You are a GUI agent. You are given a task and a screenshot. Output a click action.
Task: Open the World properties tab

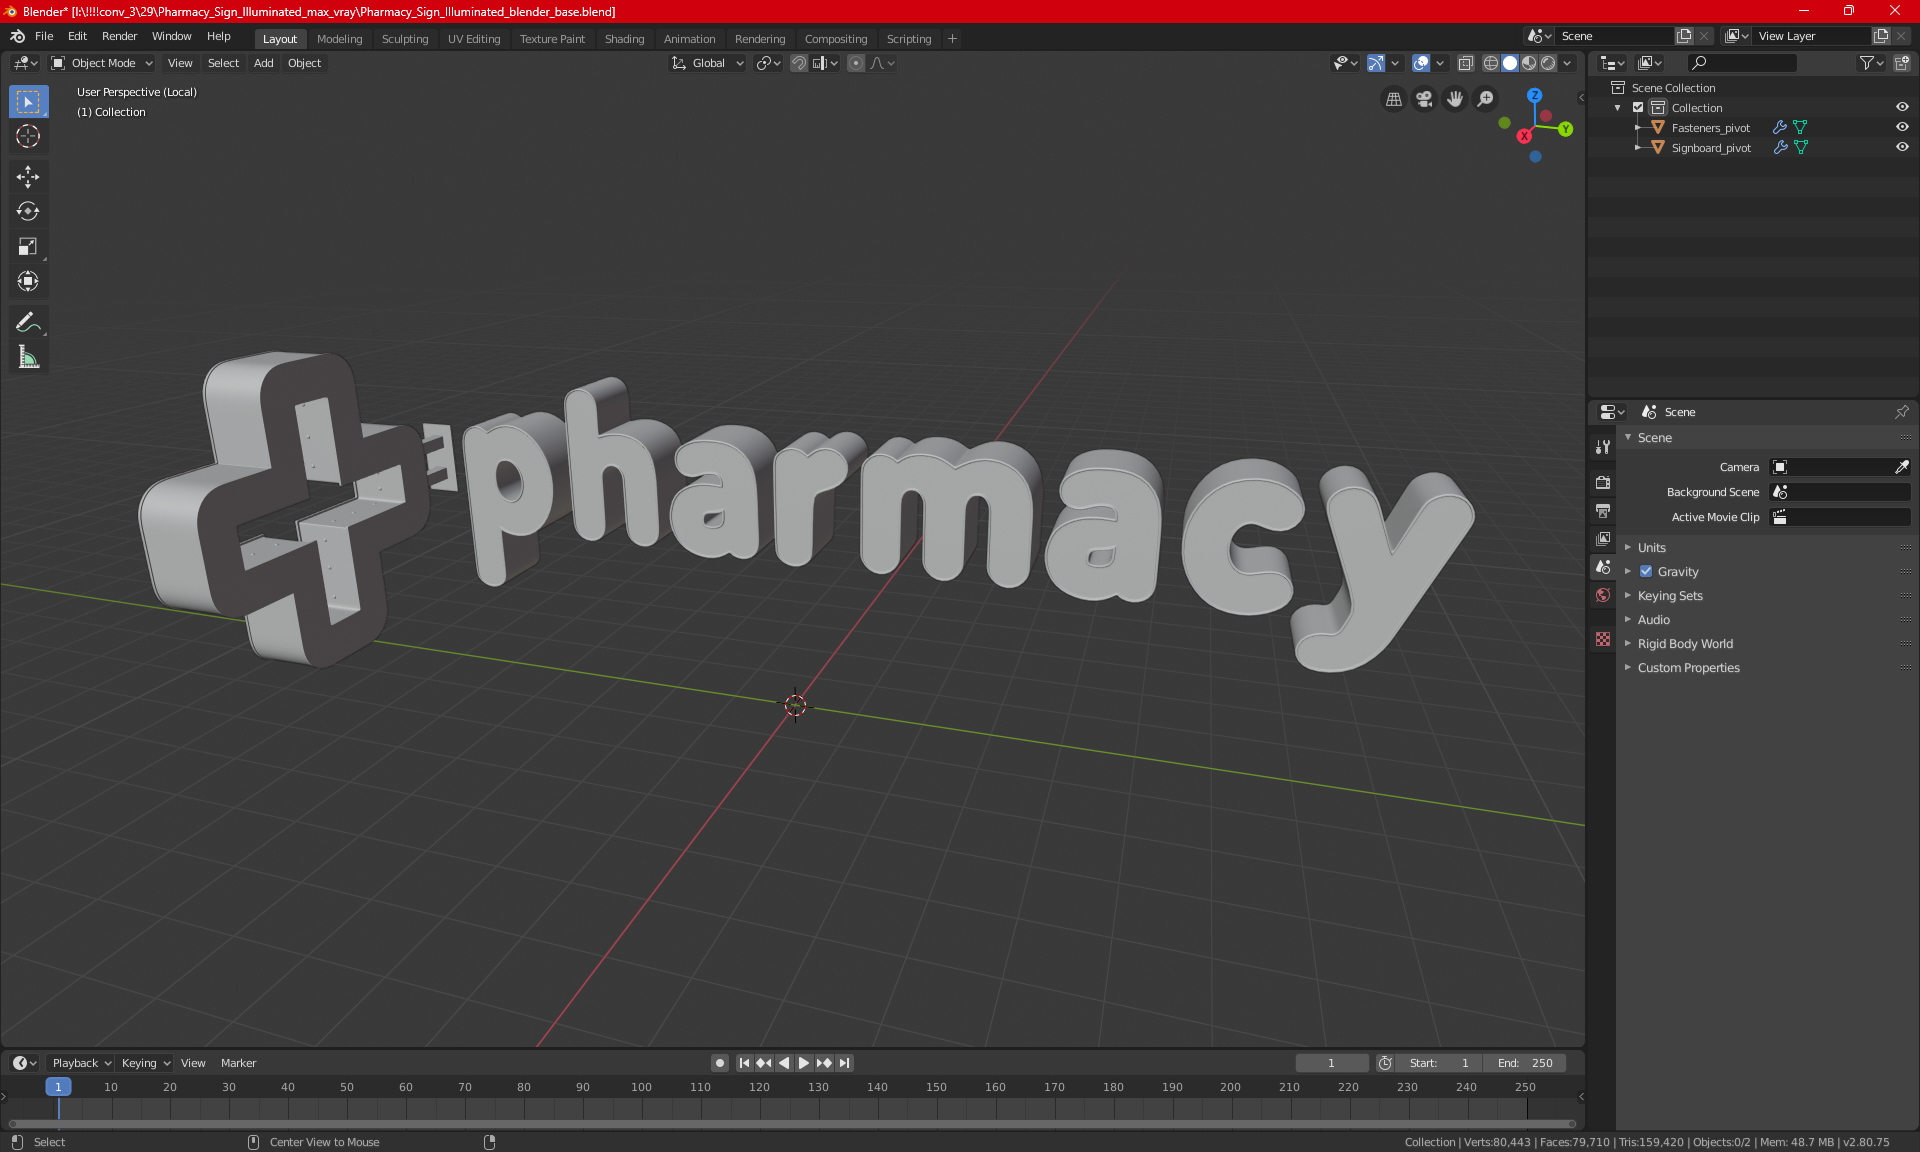(1603, 595)
